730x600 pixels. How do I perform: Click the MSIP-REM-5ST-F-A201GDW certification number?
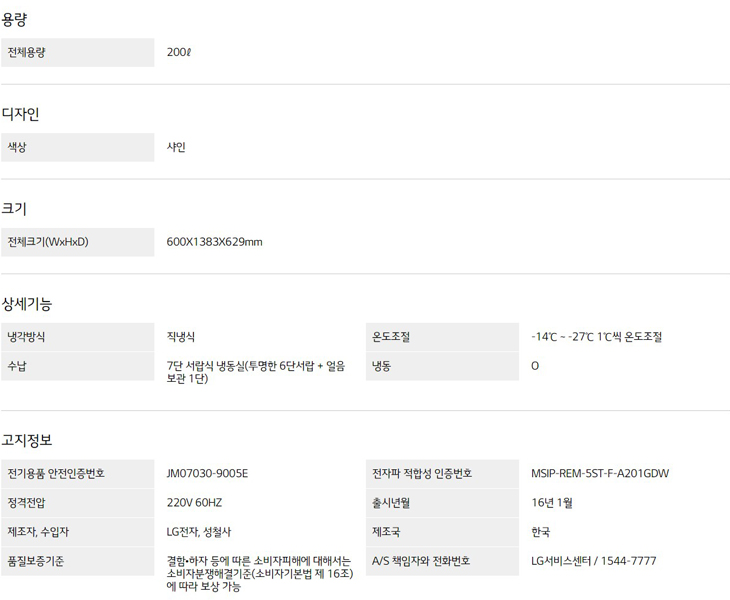point(600,474)
